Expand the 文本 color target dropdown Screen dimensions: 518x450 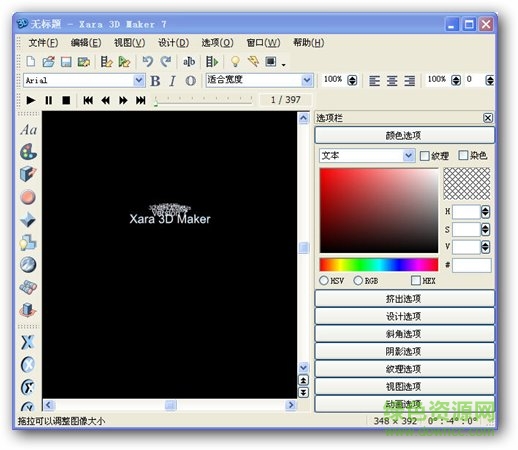[x=408, y=156]
